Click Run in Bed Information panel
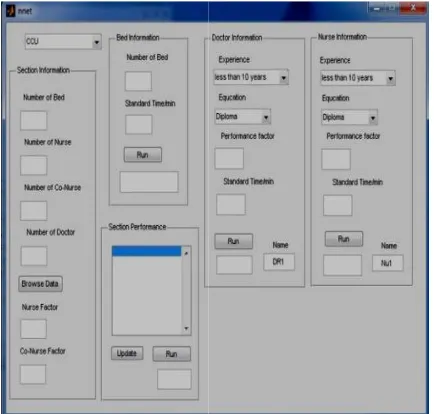This screenshot has width=434, height=414. pos(143,155)
